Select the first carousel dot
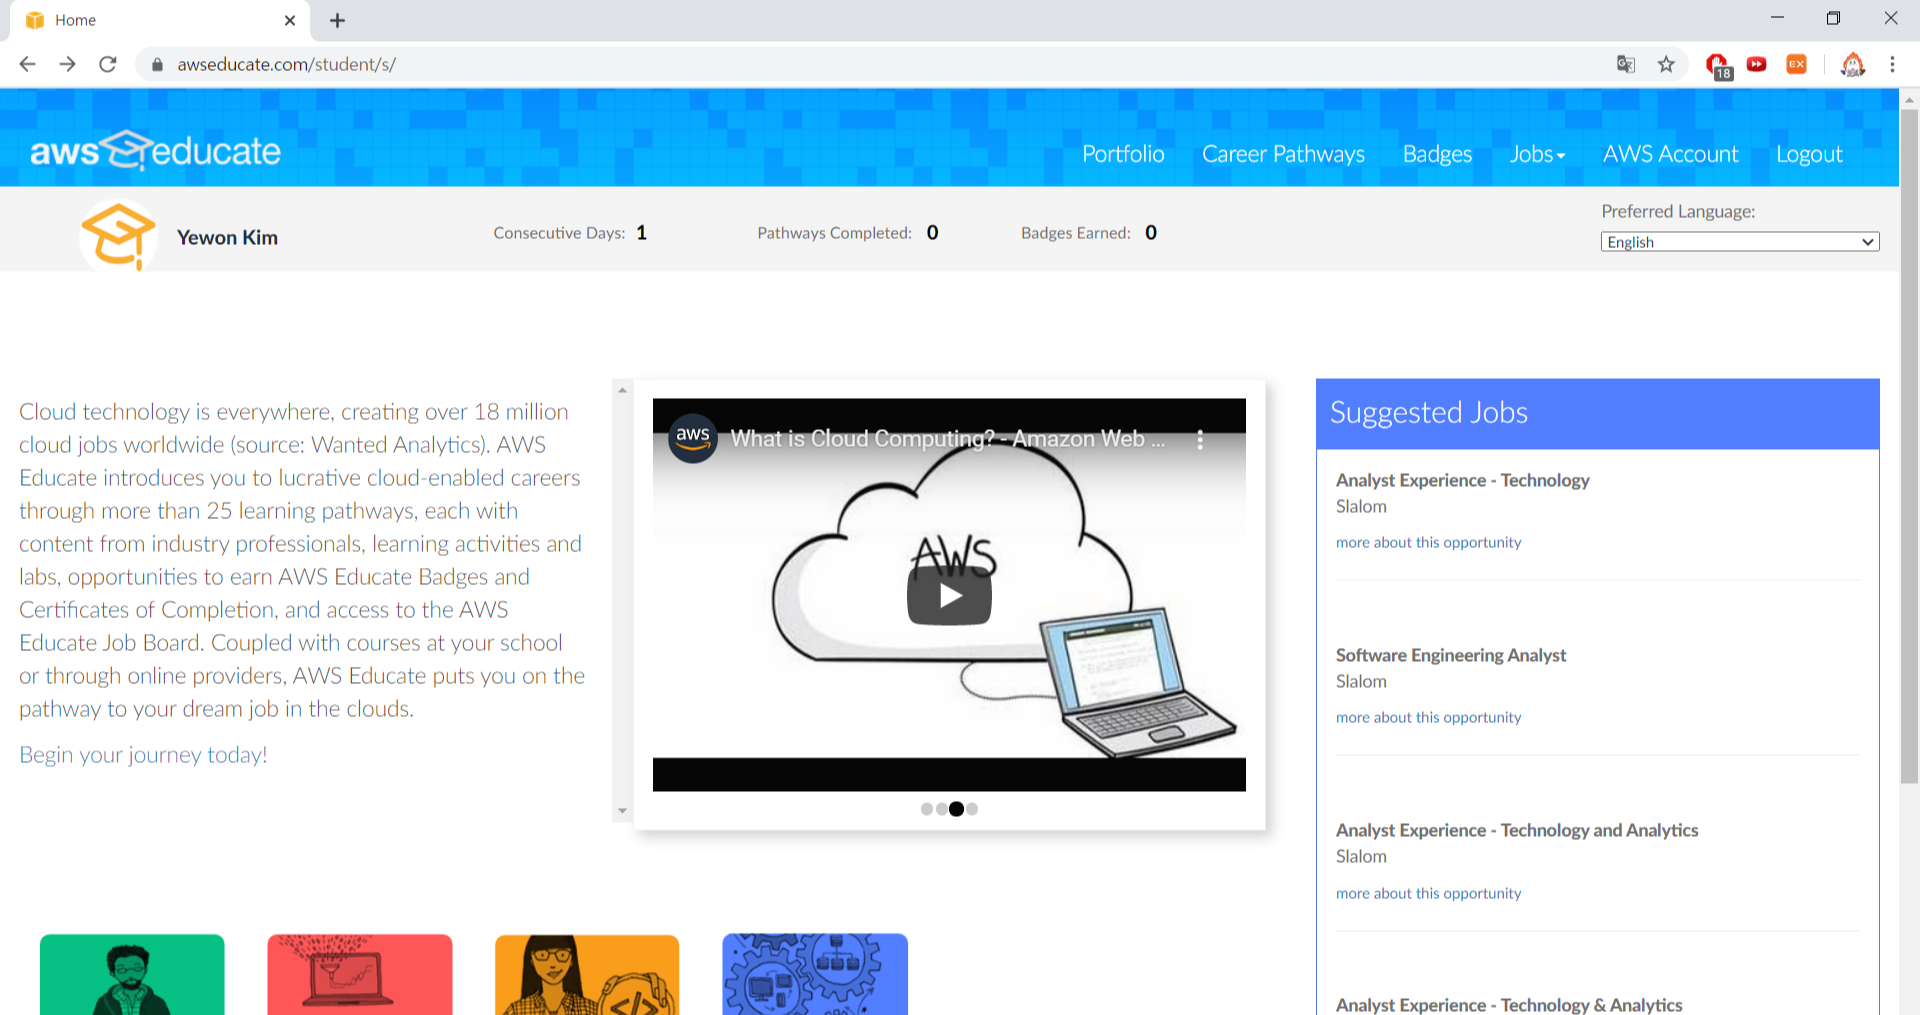 [927, 809]
